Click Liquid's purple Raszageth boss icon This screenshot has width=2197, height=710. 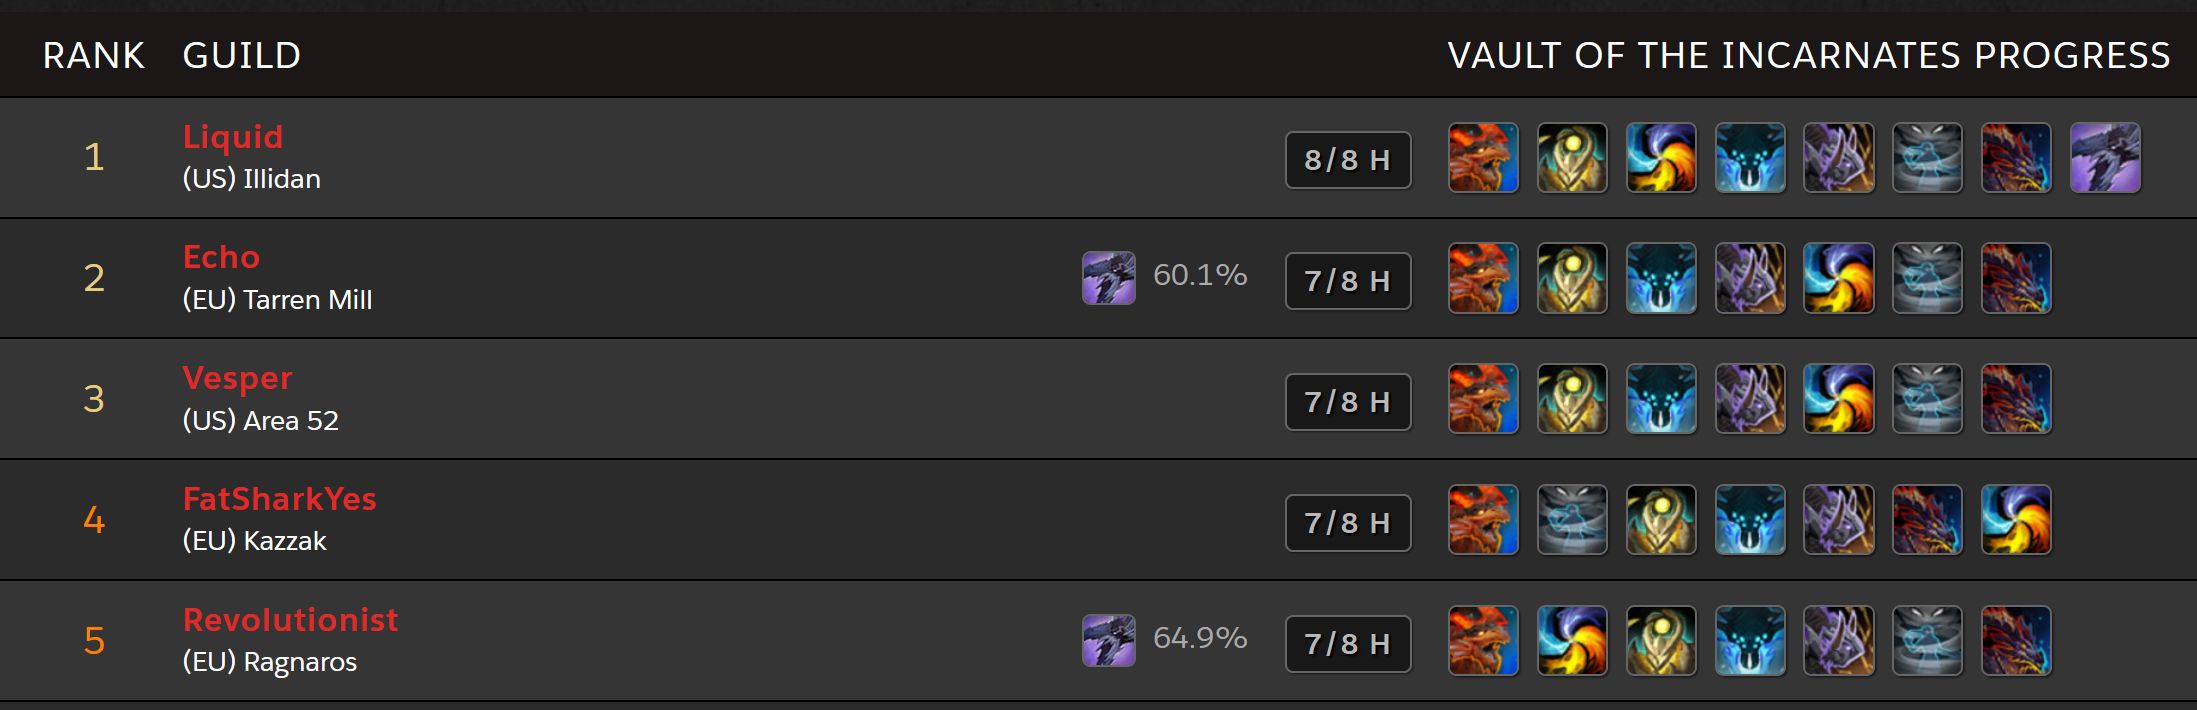(2105, 158)
